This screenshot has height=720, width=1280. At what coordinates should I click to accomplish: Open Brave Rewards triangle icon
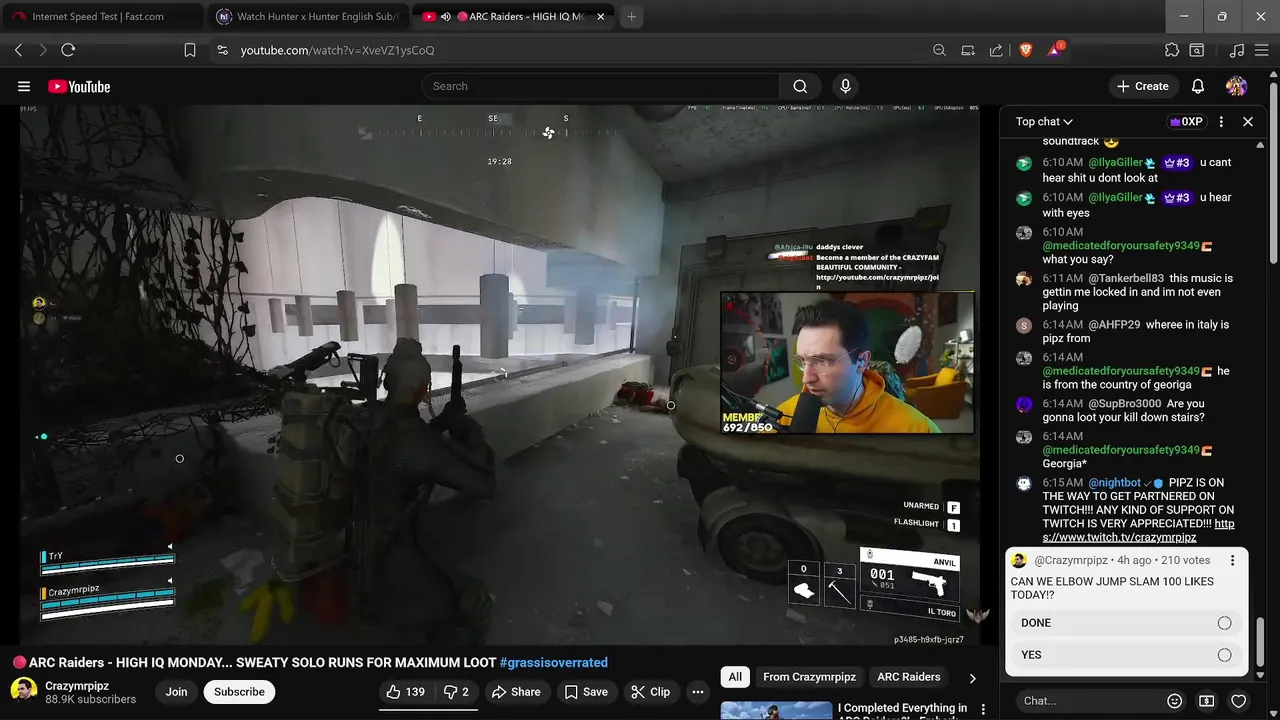[x=1054, y=50]
